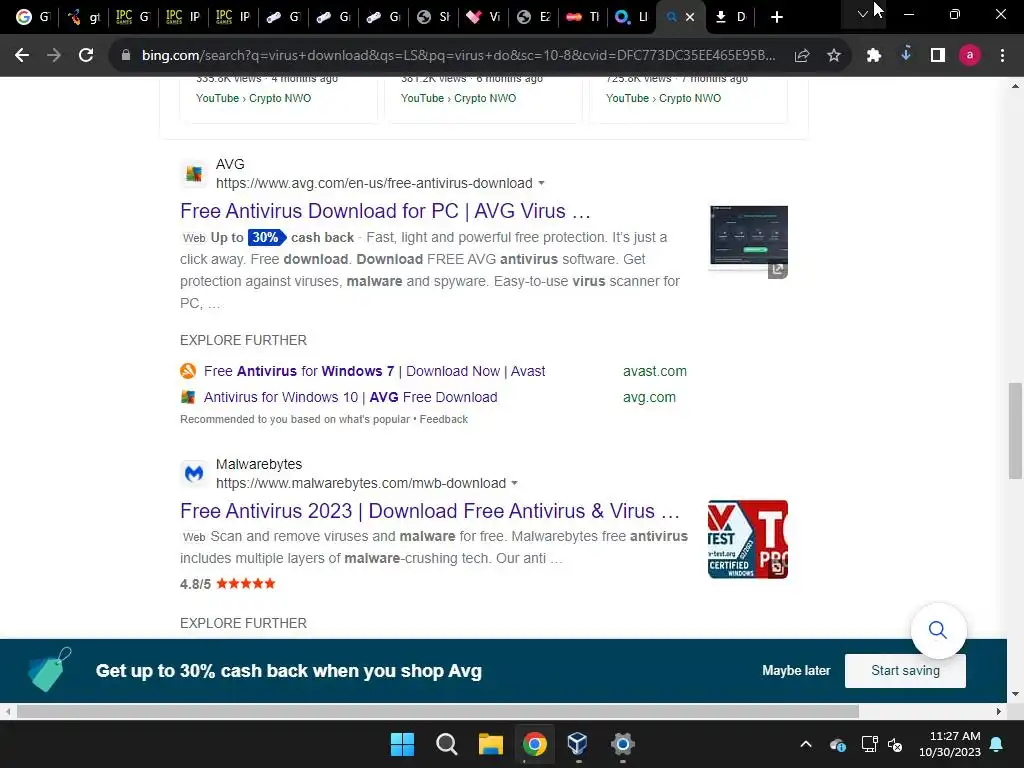Click Maybe later on cash back banner
This screenshot has width=1024, height=768.
point(796,671)
